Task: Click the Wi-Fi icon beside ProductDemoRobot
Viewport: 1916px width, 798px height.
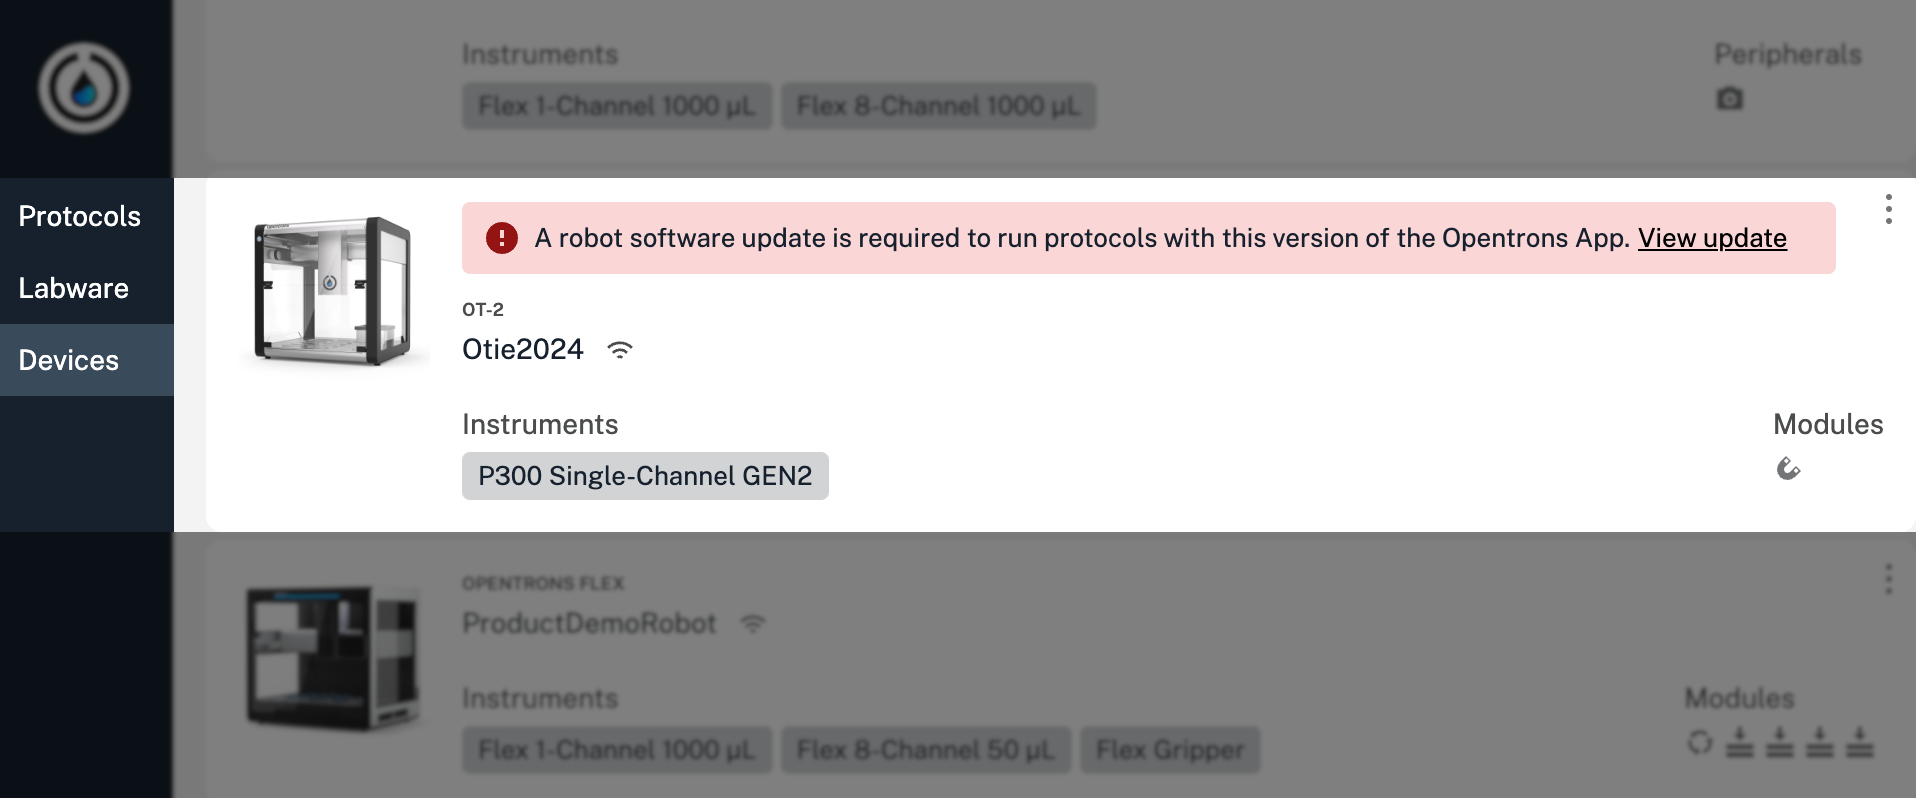Action: click(752, 623)
